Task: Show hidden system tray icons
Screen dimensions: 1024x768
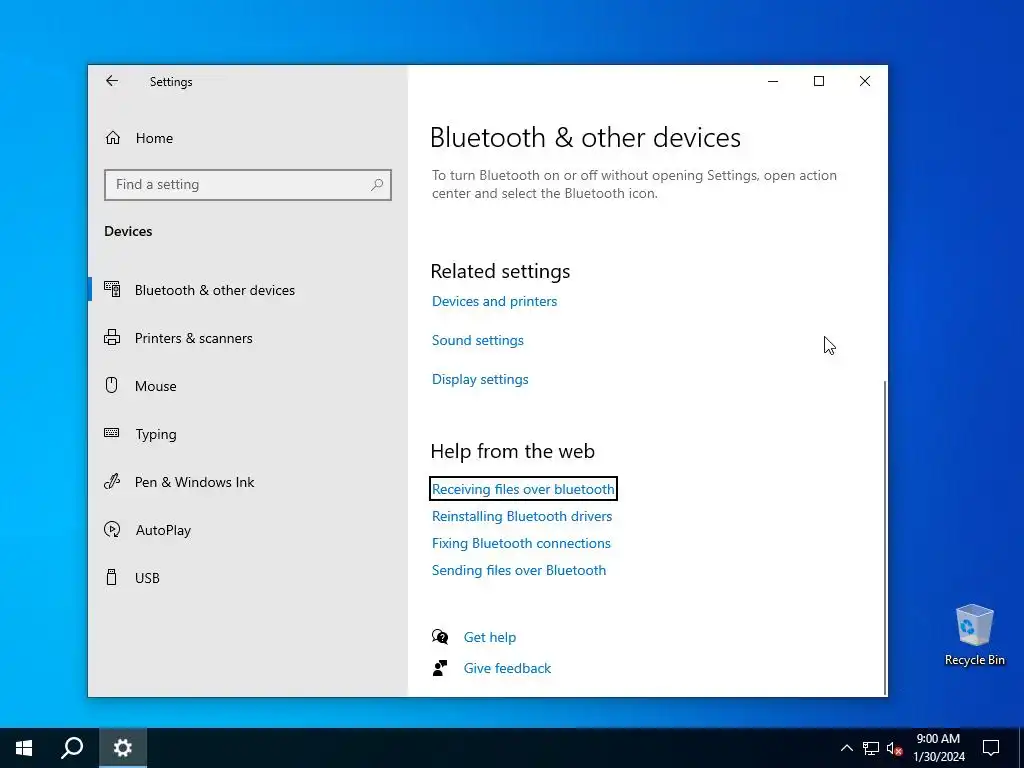Action: [x=846, y=748]
